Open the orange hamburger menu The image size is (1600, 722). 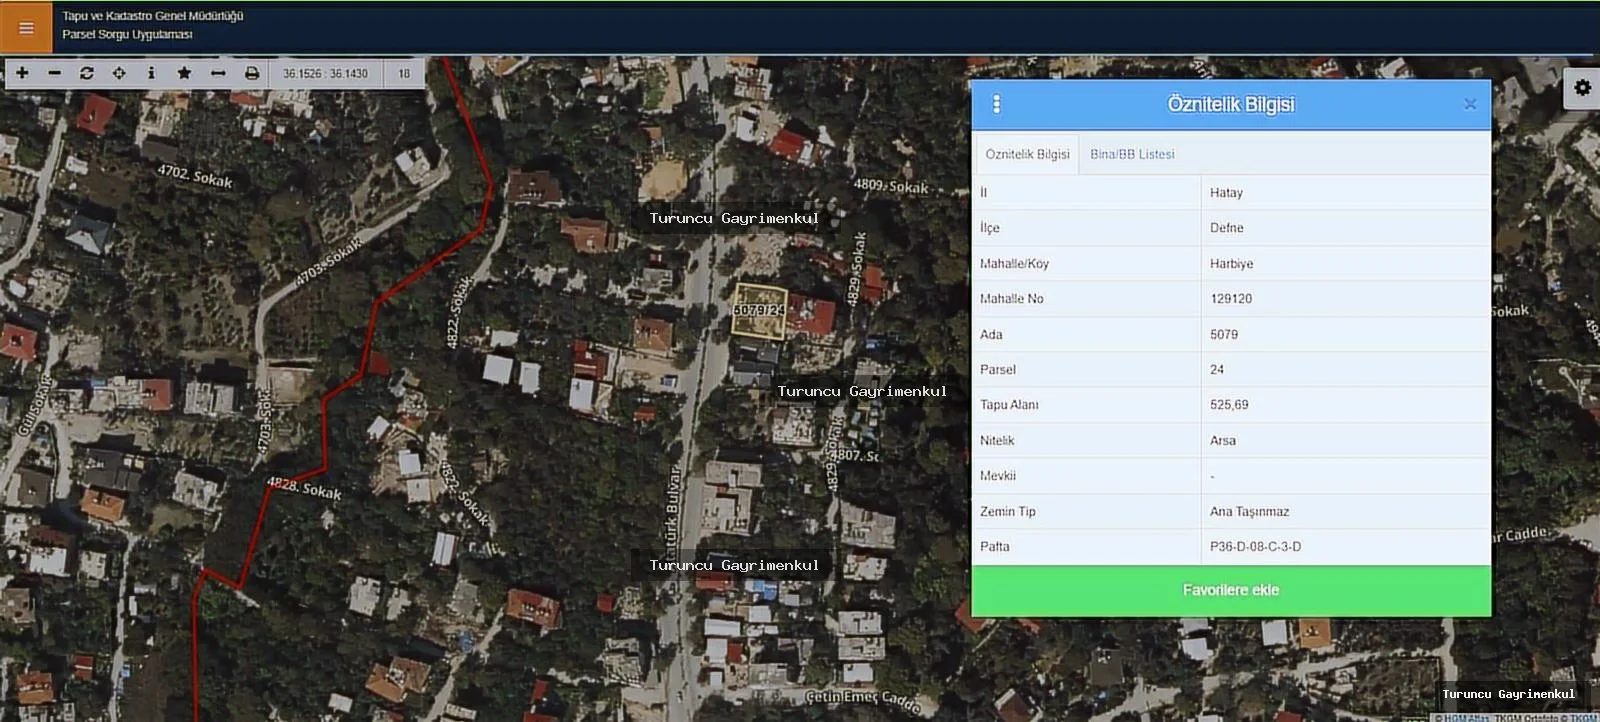26,27
